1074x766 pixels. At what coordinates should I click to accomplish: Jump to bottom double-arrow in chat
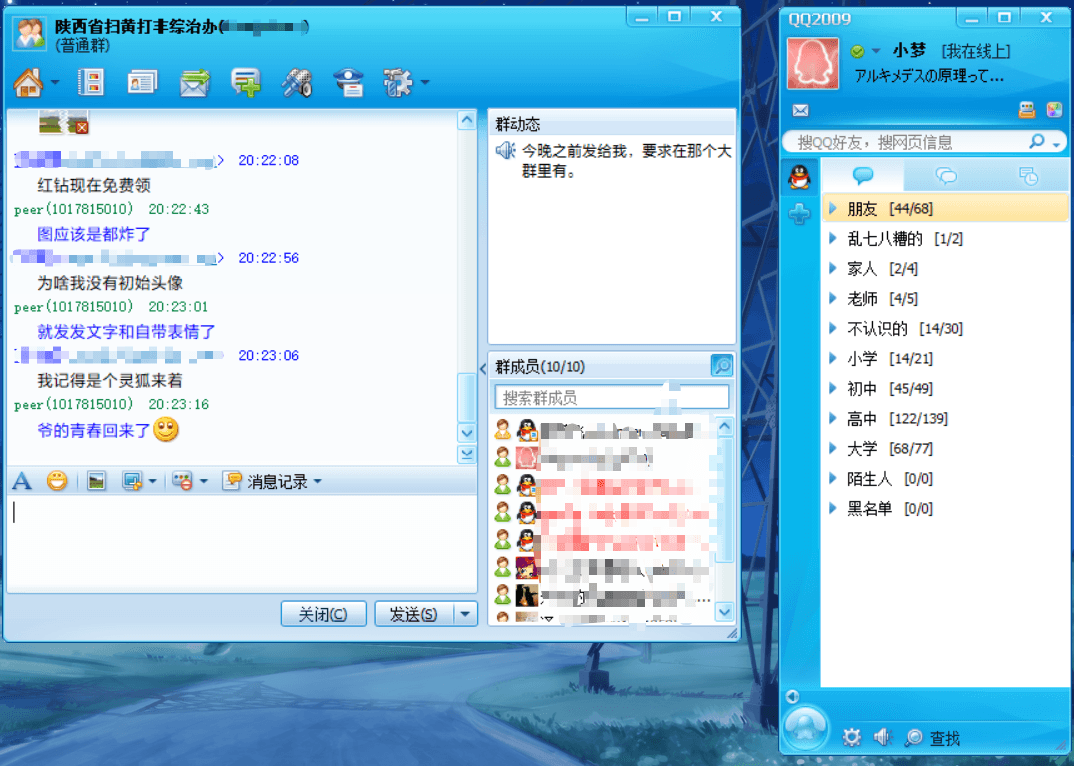click(466, 454)
